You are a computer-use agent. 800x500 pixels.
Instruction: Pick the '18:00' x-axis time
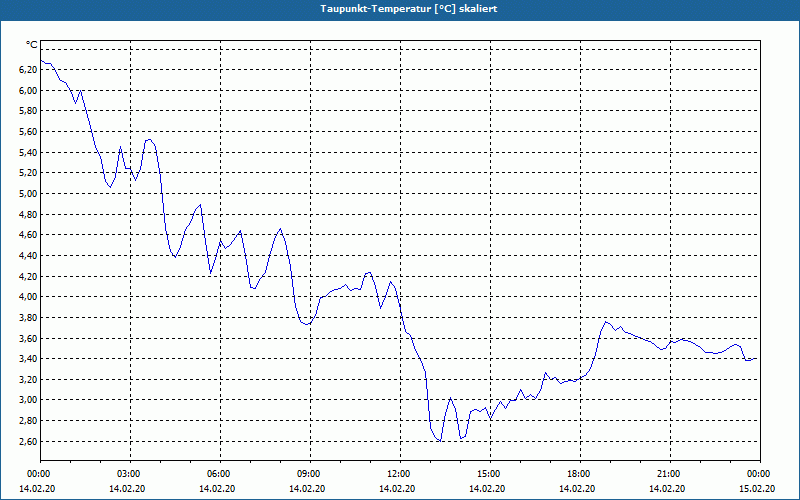(x=580, y=474)
